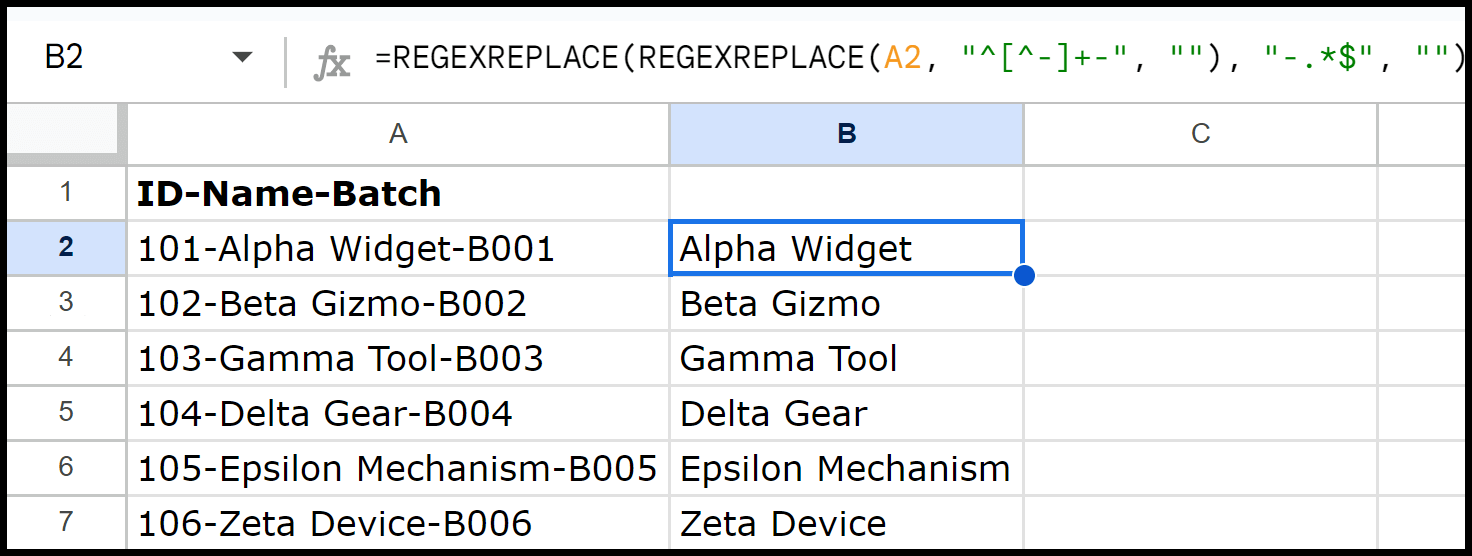Click the formula bar REGEXREPLACE text

[919, 58]
